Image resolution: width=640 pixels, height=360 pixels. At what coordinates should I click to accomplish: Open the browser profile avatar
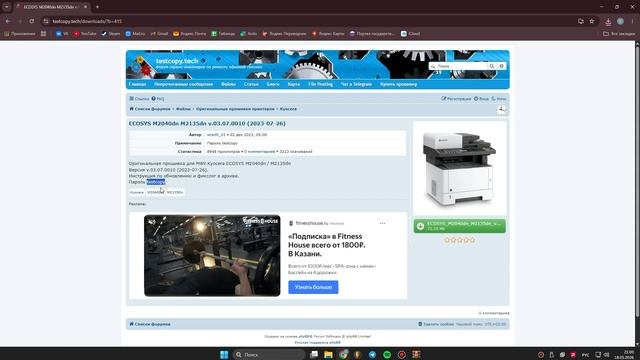pyautogui.click(x=620, y=21)
